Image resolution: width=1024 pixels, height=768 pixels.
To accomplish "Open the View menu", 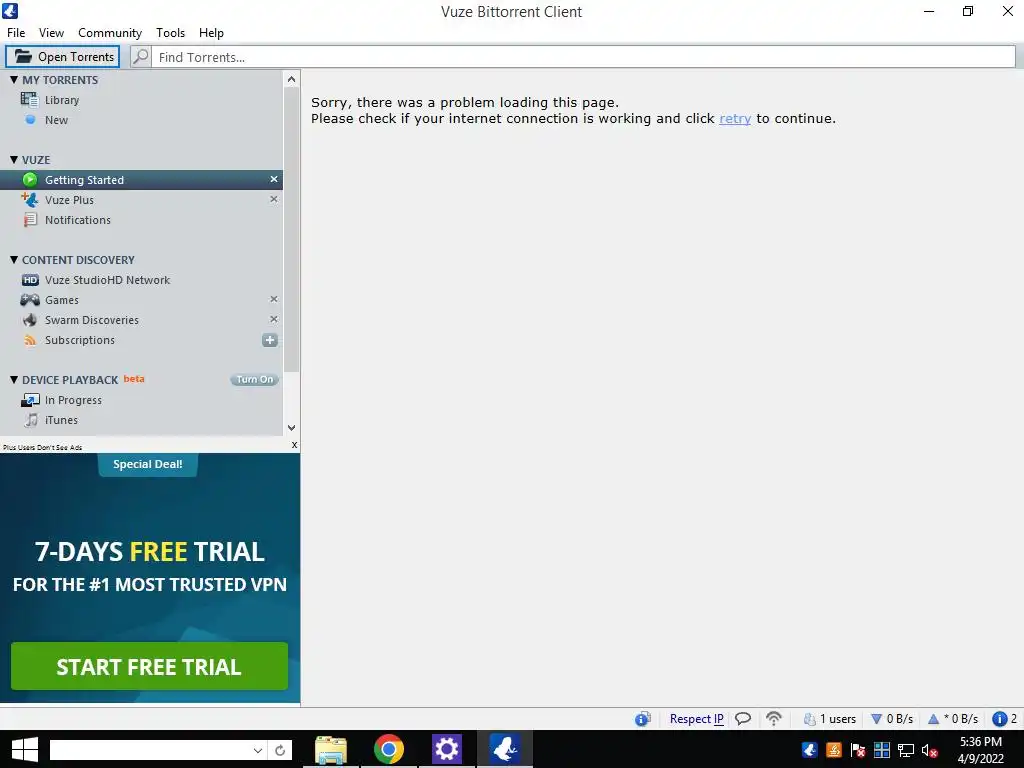I will point(51,33).
